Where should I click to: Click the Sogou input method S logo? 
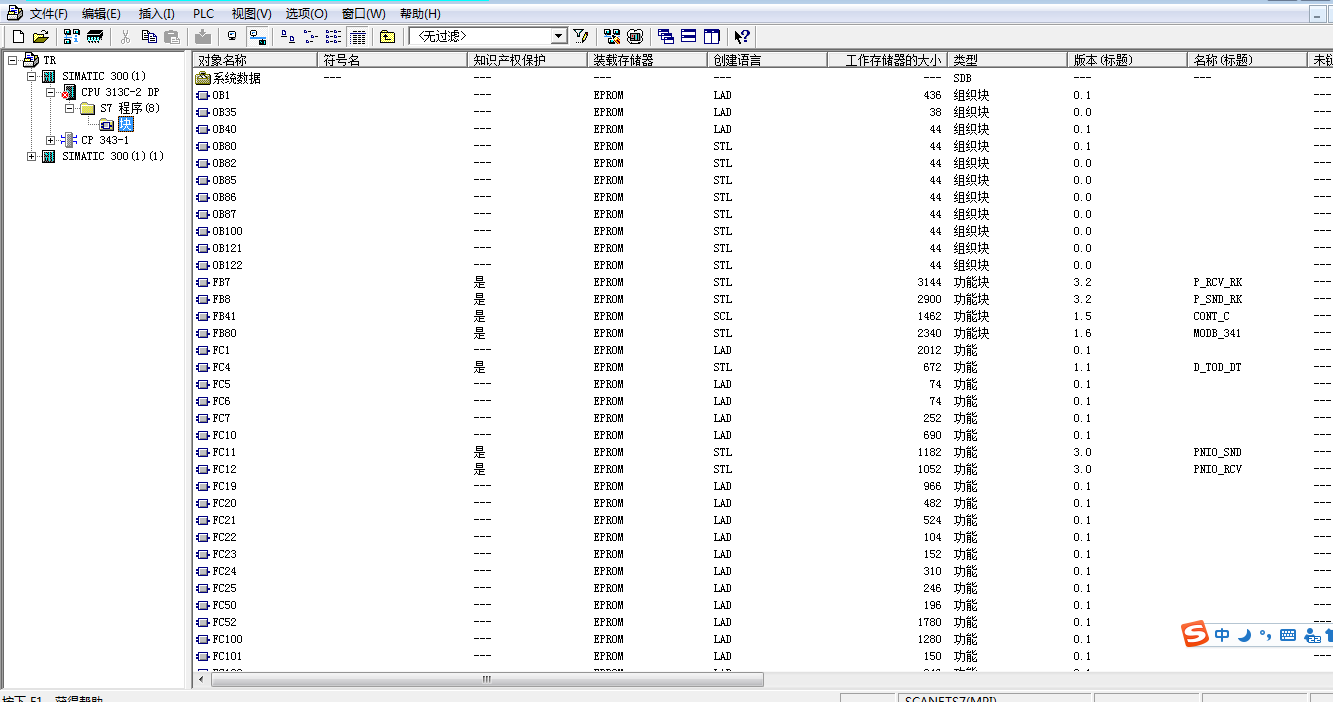click(1195, 635)
